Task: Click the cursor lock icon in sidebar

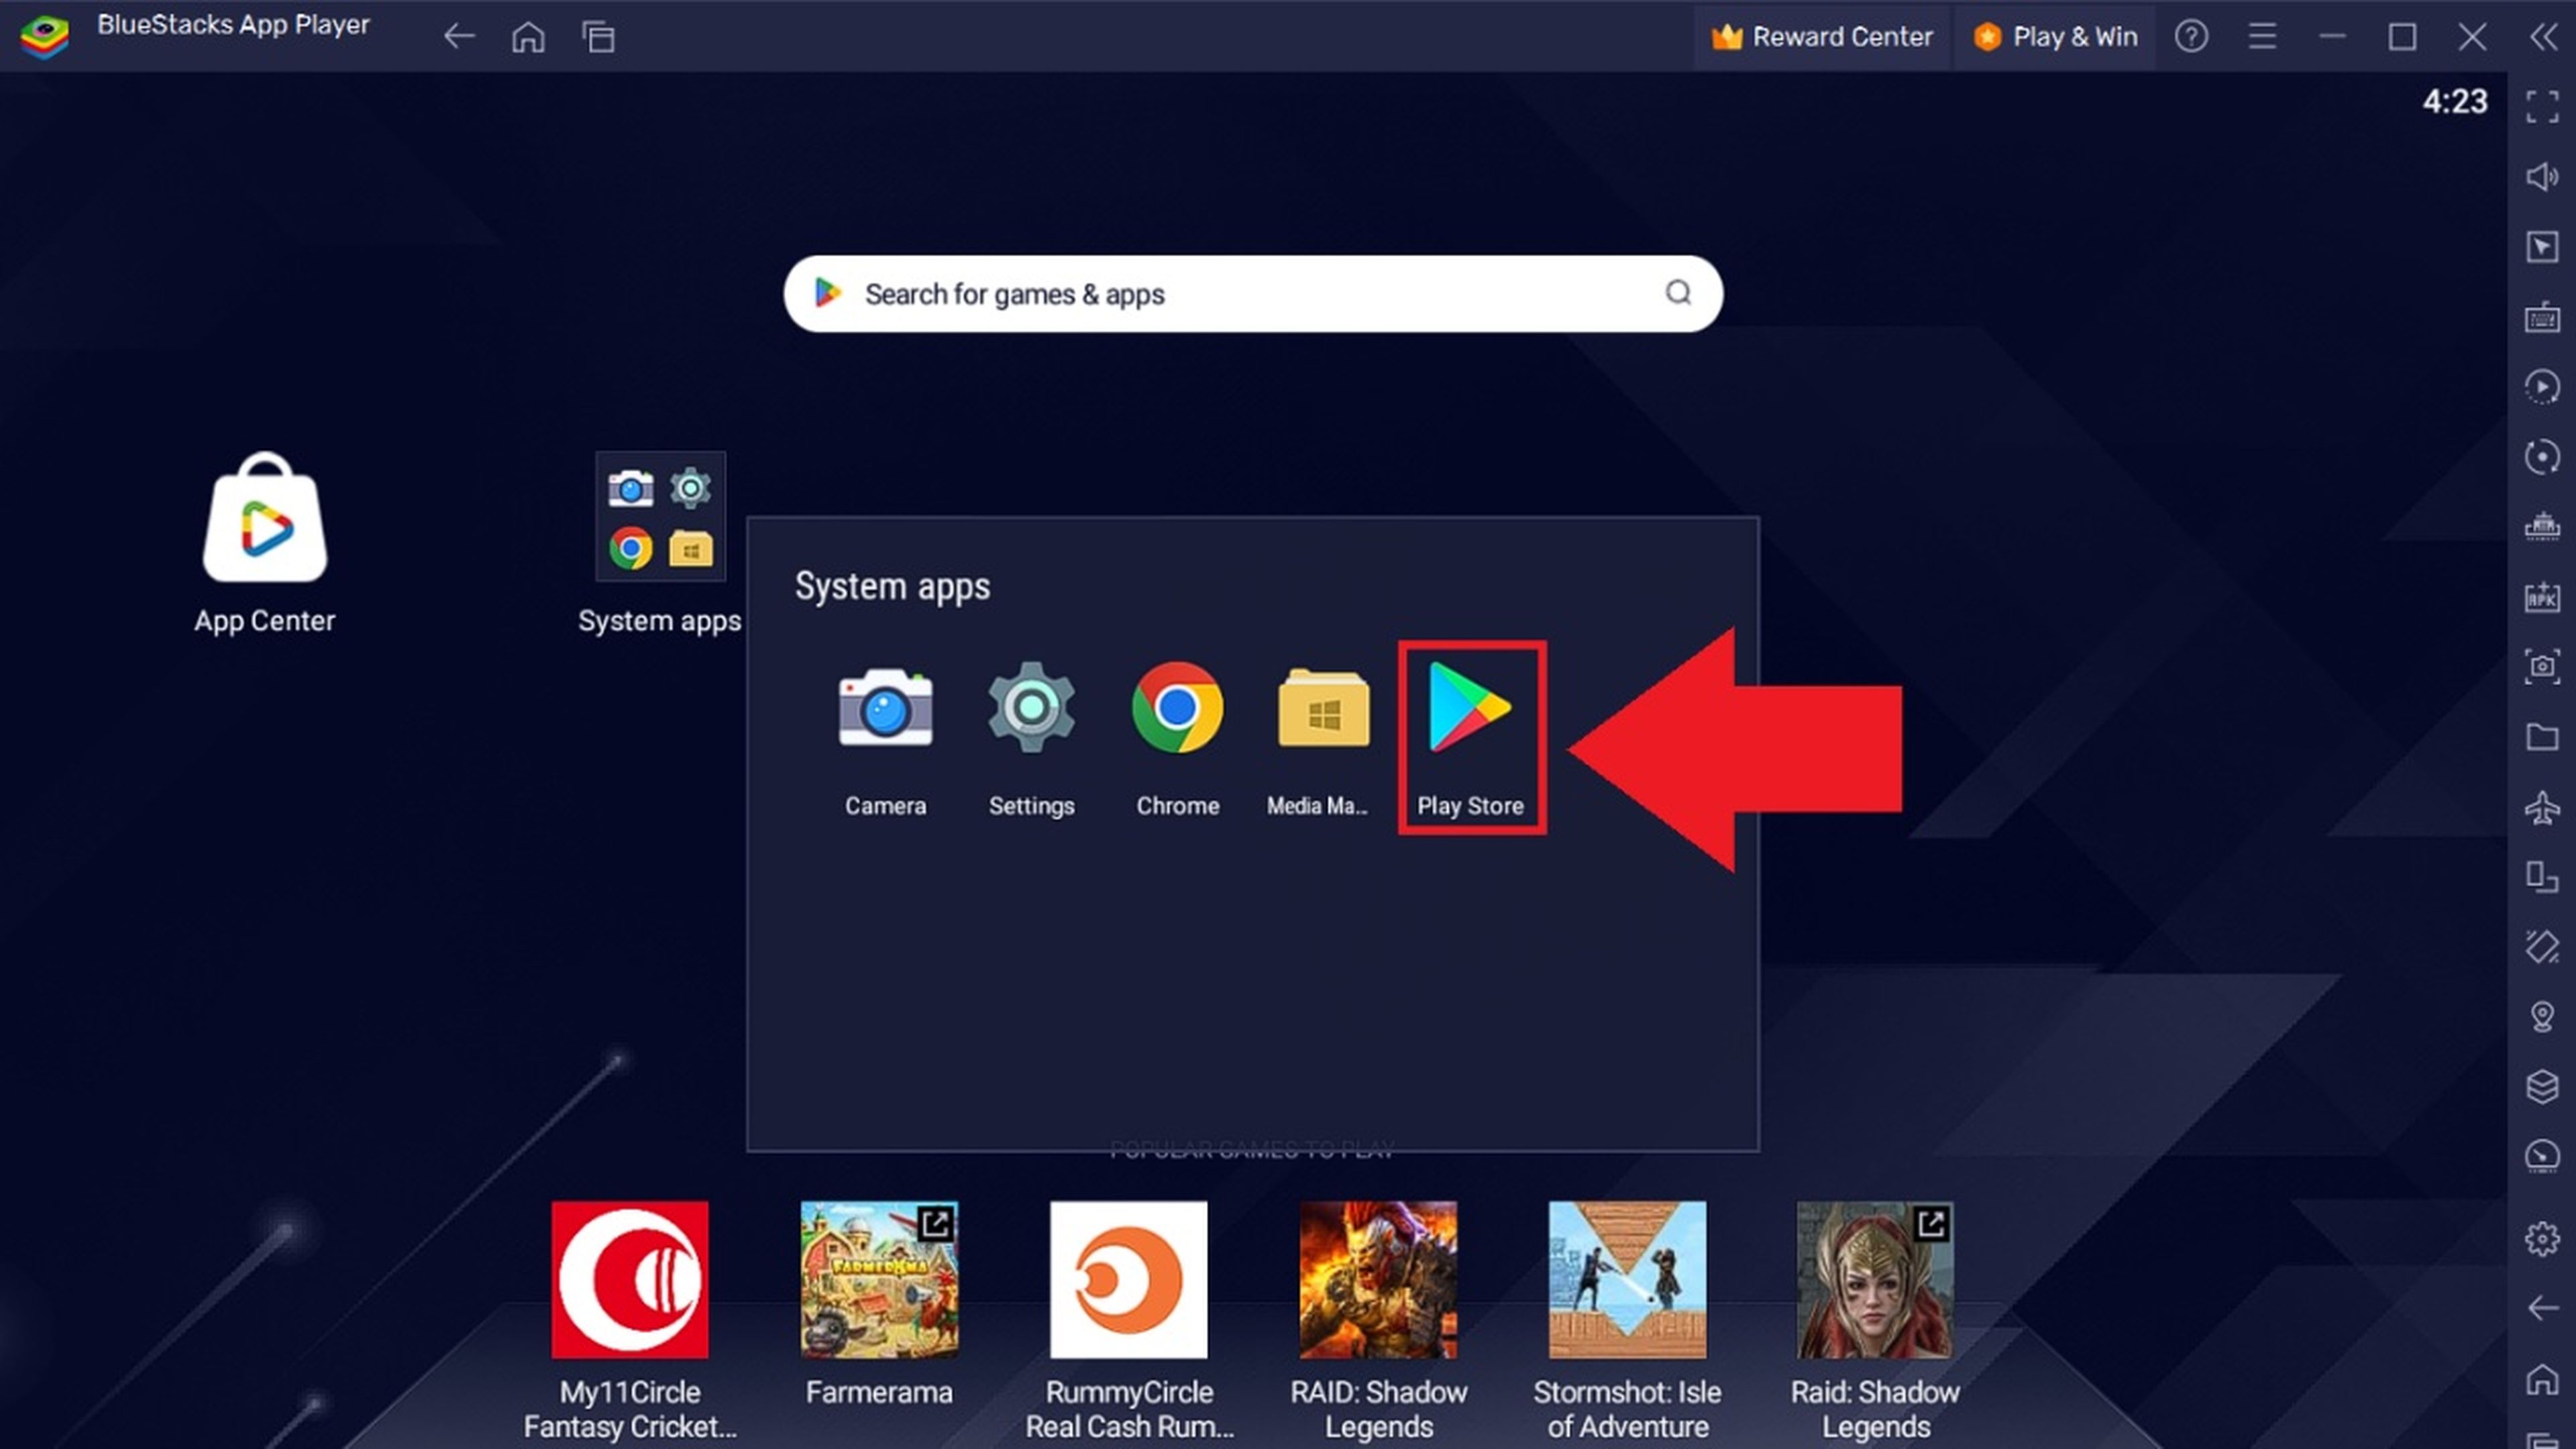Action: tap(2542, 247)
